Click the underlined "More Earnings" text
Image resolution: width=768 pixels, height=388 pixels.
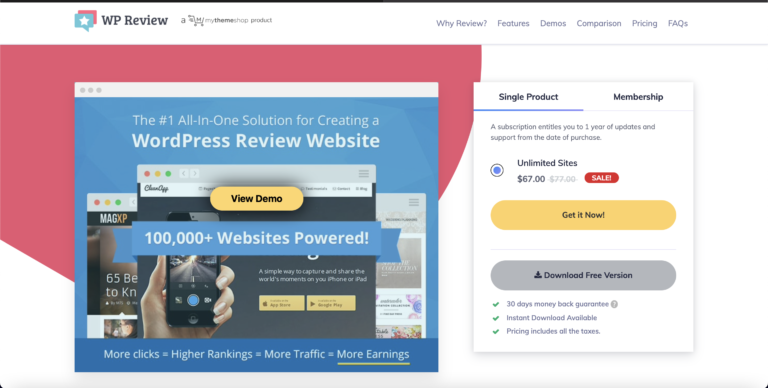(373, 354)
